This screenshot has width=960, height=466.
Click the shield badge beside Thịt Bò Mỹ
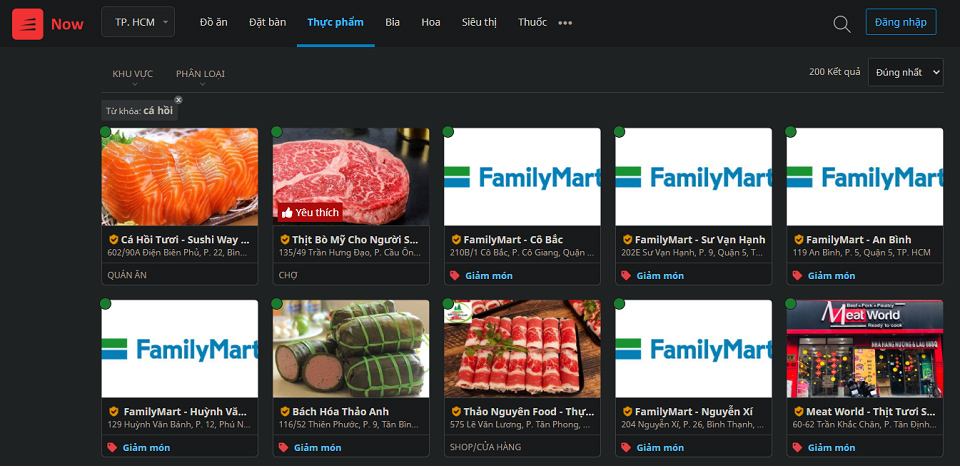tap(285, 239)
